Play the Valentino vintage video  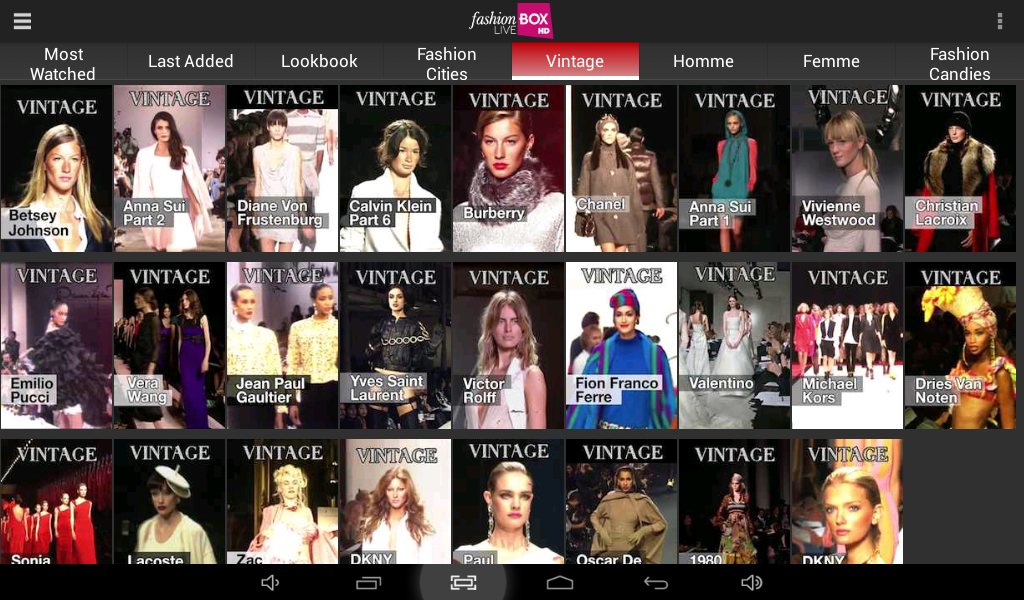tap(734, 345)
